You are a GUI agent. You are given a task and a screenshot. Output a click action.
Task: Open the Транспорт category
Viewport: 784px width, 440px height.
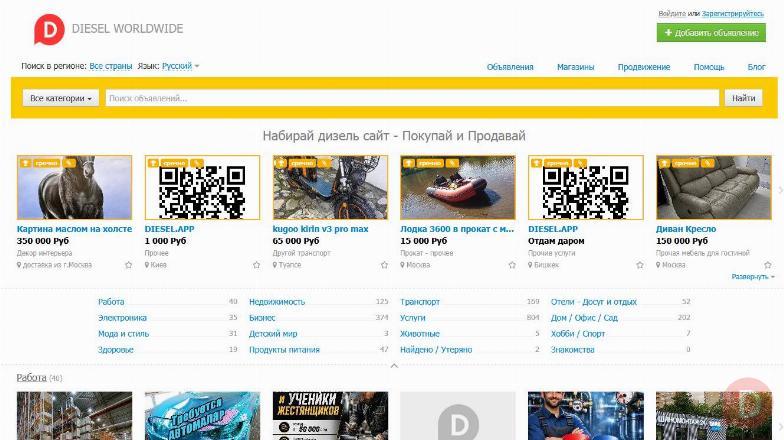tap(420, 302)
